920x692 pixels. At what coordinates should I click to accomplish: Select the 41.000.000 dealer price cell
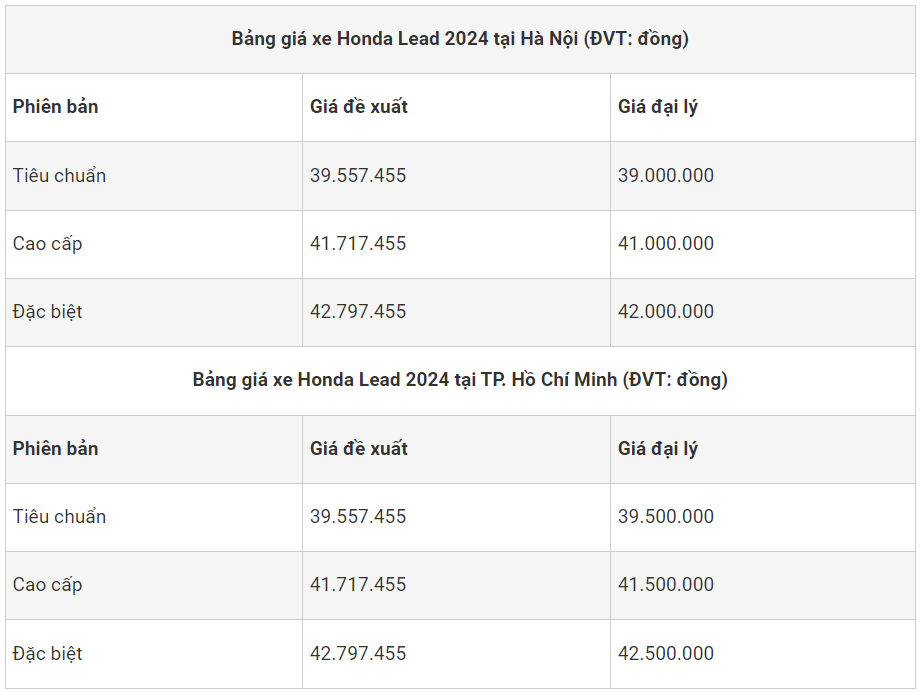pyautogui.click(x=666, y=243)
